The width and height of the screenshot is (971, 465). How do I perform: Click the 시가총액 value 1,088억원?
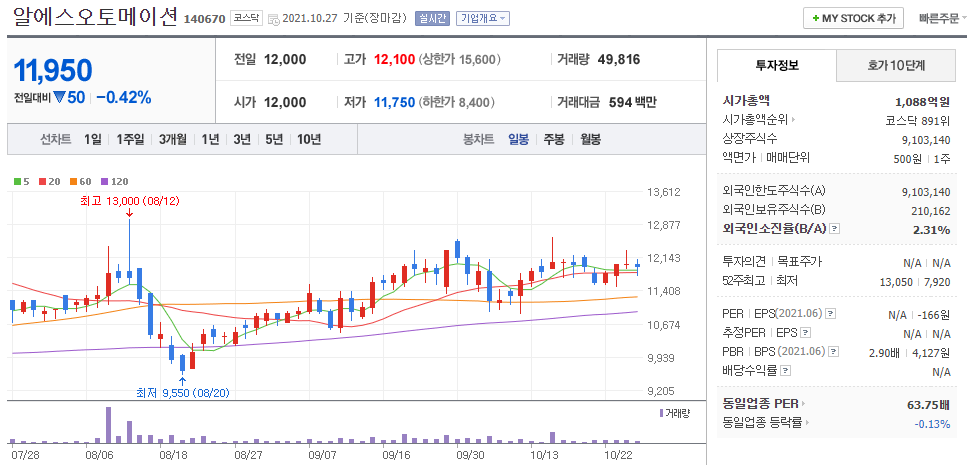click(923, 102)
